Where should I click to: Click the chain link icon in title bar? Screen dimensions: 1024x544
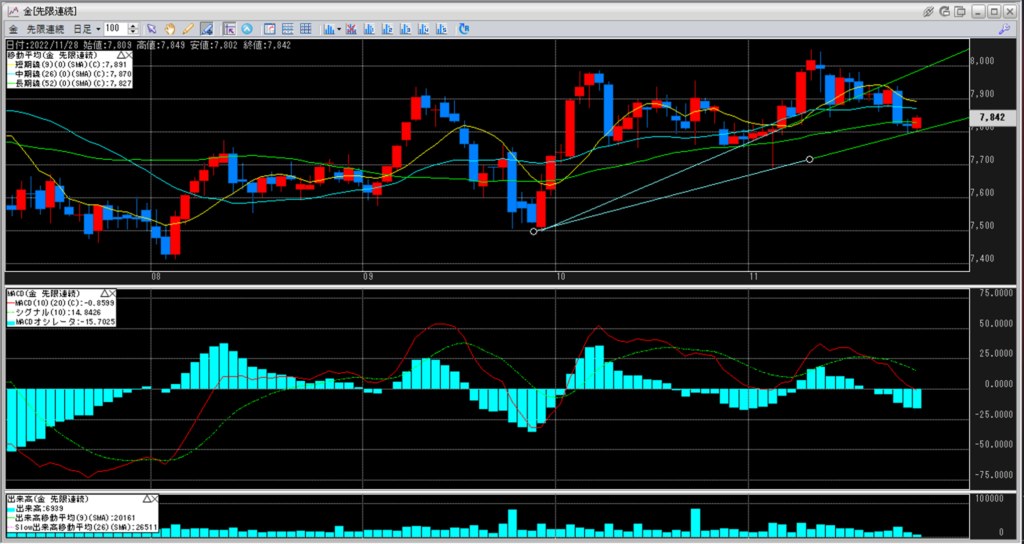(928, 11)
